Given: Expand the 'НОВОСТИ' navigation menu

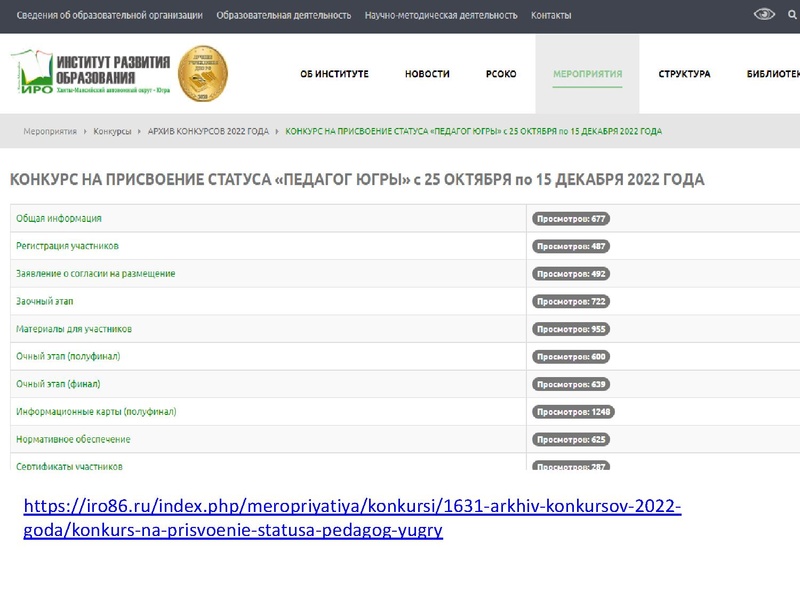Looking at the screenshot, I should click(x=427, y=74).
